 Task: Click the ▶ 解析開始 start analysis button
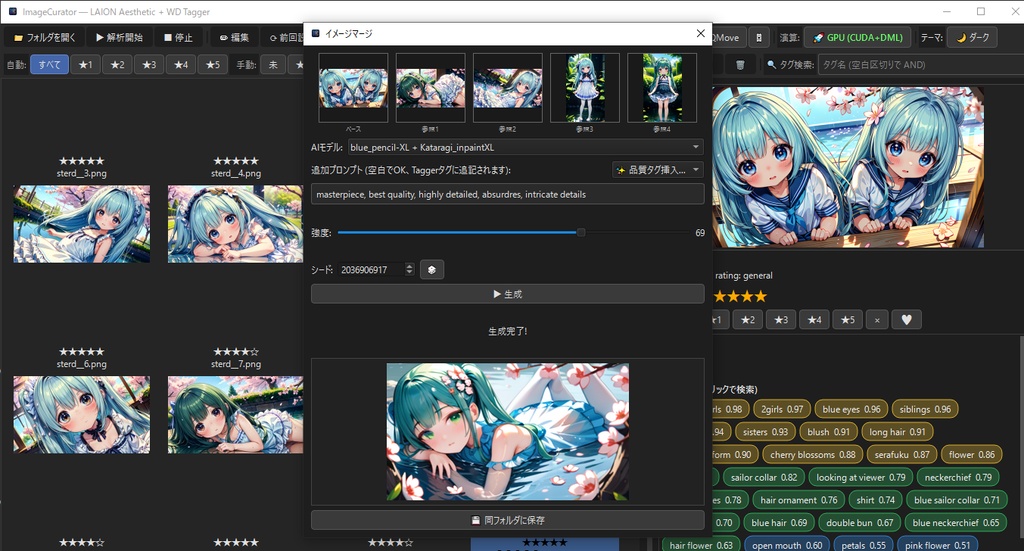pos(119,38)
